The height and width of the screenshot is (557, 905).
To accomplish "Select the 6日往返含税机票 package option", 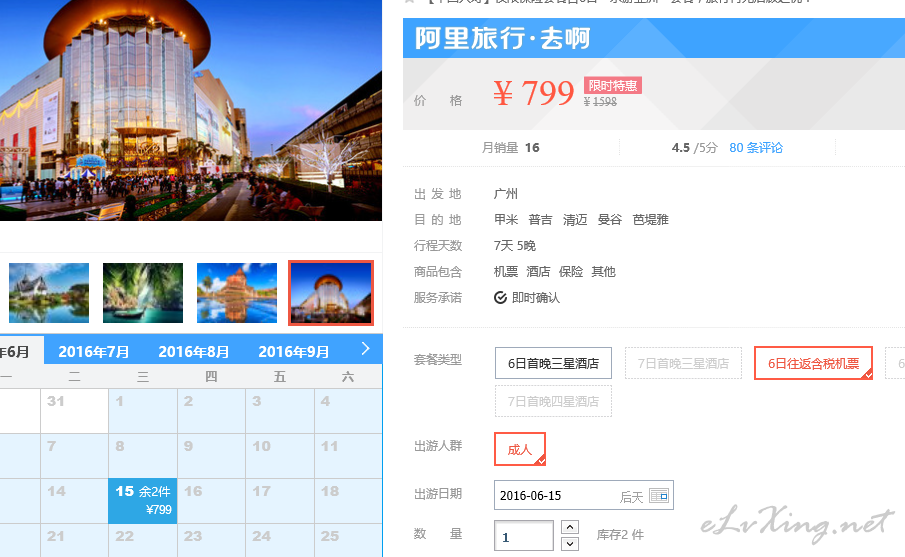I will 813,363.
